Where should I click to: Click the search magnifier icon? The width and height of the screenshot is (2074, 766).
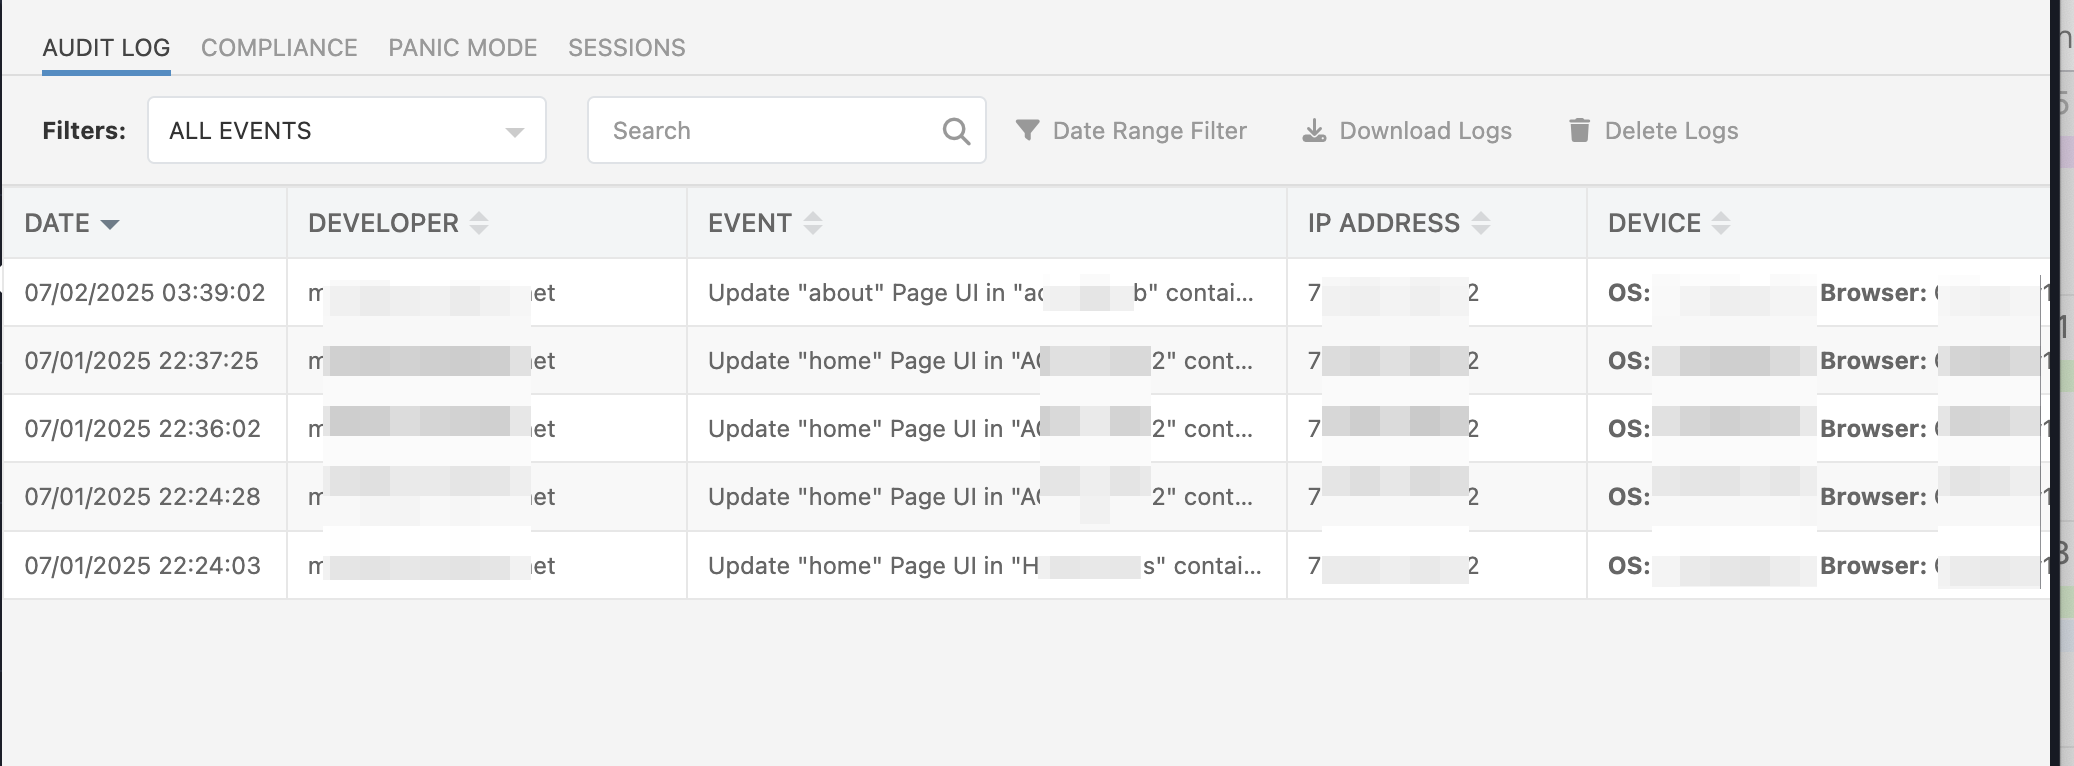956,131
